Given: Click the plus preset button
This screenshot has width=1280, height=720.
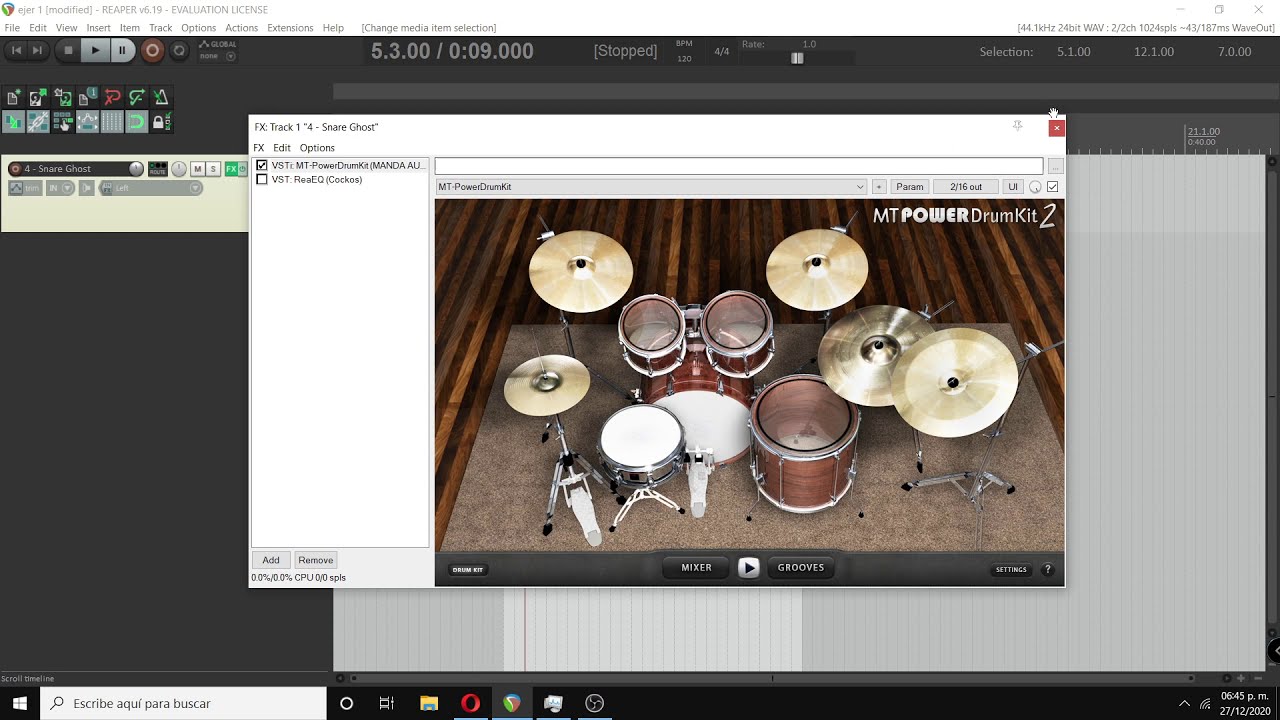Looking at the screenshot, I should pos(879,187).
